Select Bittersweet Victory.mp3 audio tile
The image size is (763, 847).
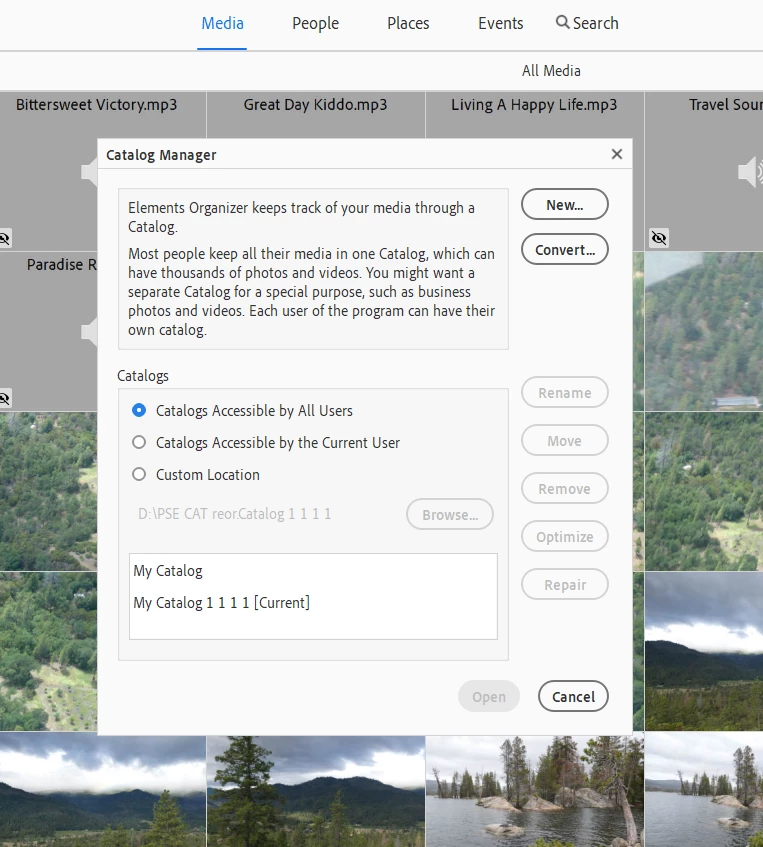pyautogui.click(x=96, y=104)
